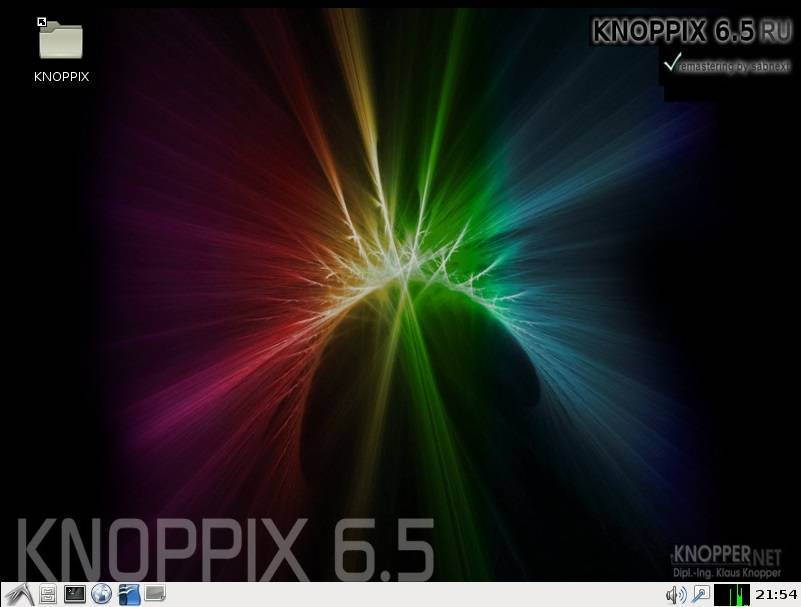
Task: Launch the file manager from the panel
Action: click(x=48, y=595)
